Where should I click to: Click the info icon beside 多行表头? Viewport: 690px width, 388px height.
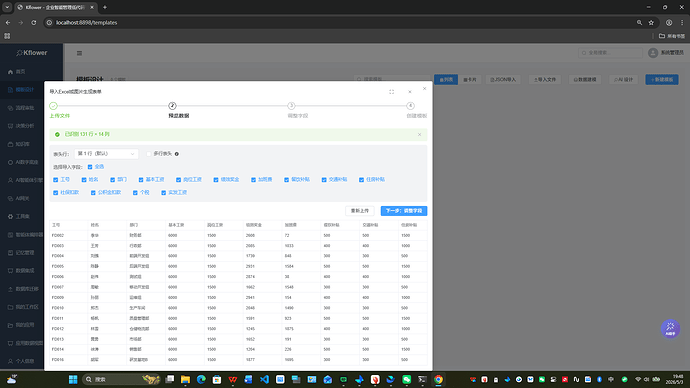(177, 154)
